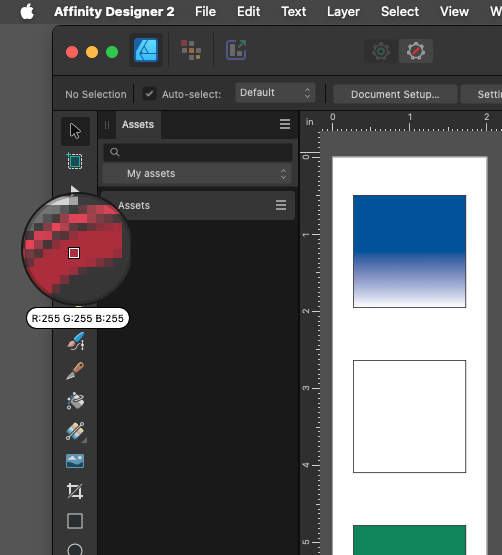The image size is (502, 555).
Task: Open the Assets subcategory hamburger menu
Action: coord(281,205)
